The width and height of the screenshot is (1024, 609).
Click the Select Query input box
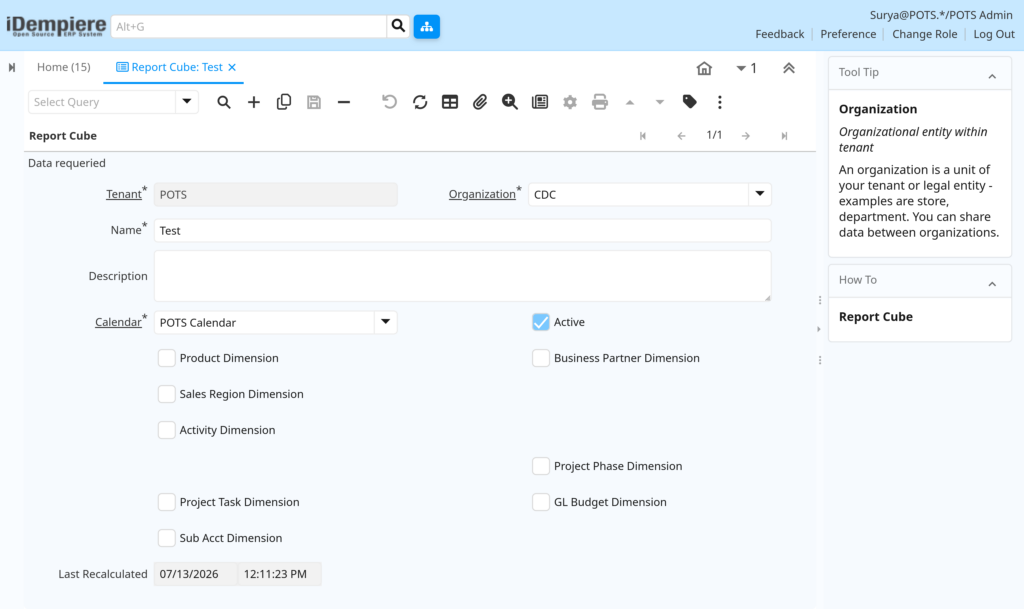click(x=102, y=102)
